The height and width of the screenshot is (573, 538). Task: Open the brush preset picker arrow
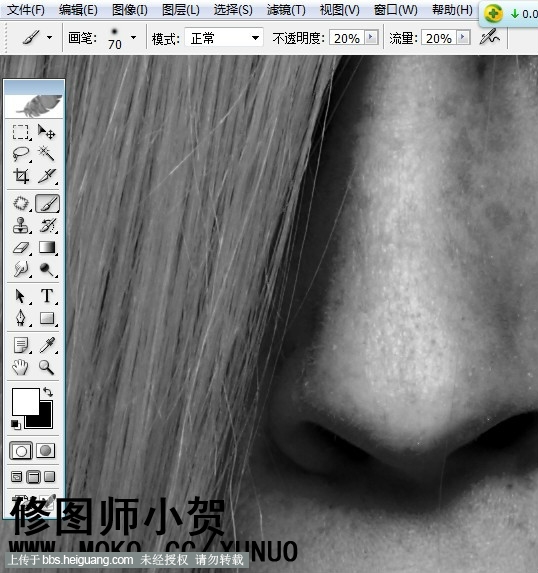pyautogui.click(x=133, y=37)
